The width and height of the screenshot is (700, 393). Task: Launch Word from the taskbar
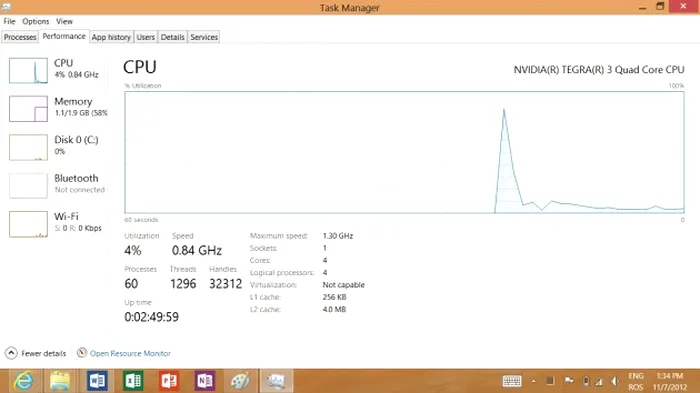(97, 381)
